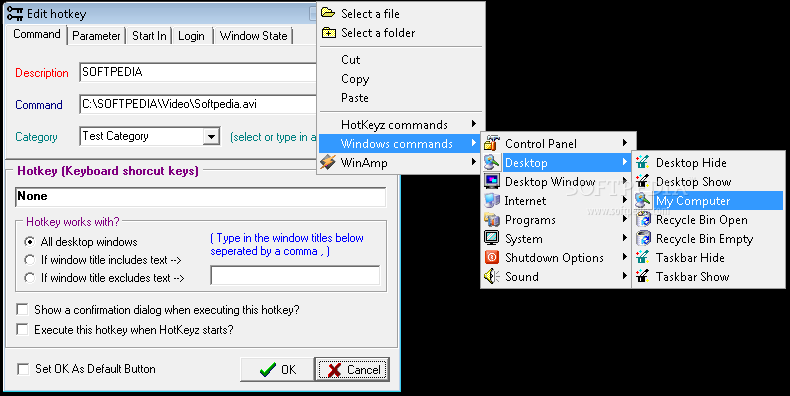790x396 pixels.
Task: Click the Hotkey field showing None
Action: [x=201, y=196]
